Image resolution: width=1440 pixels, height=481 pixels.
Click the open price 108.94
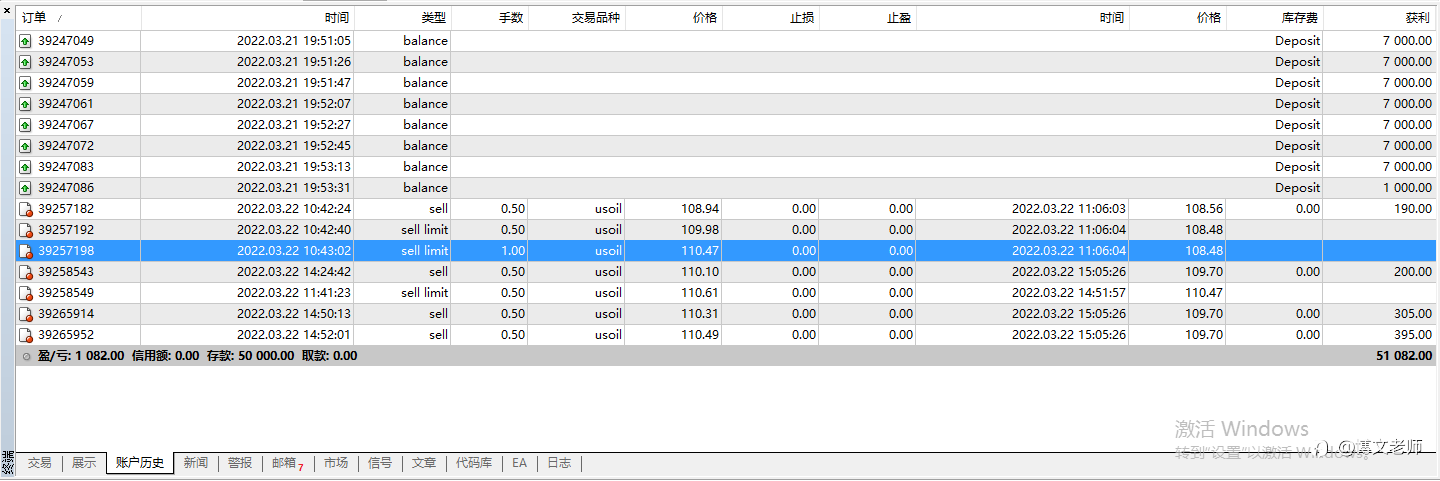(x=700, y=209)
